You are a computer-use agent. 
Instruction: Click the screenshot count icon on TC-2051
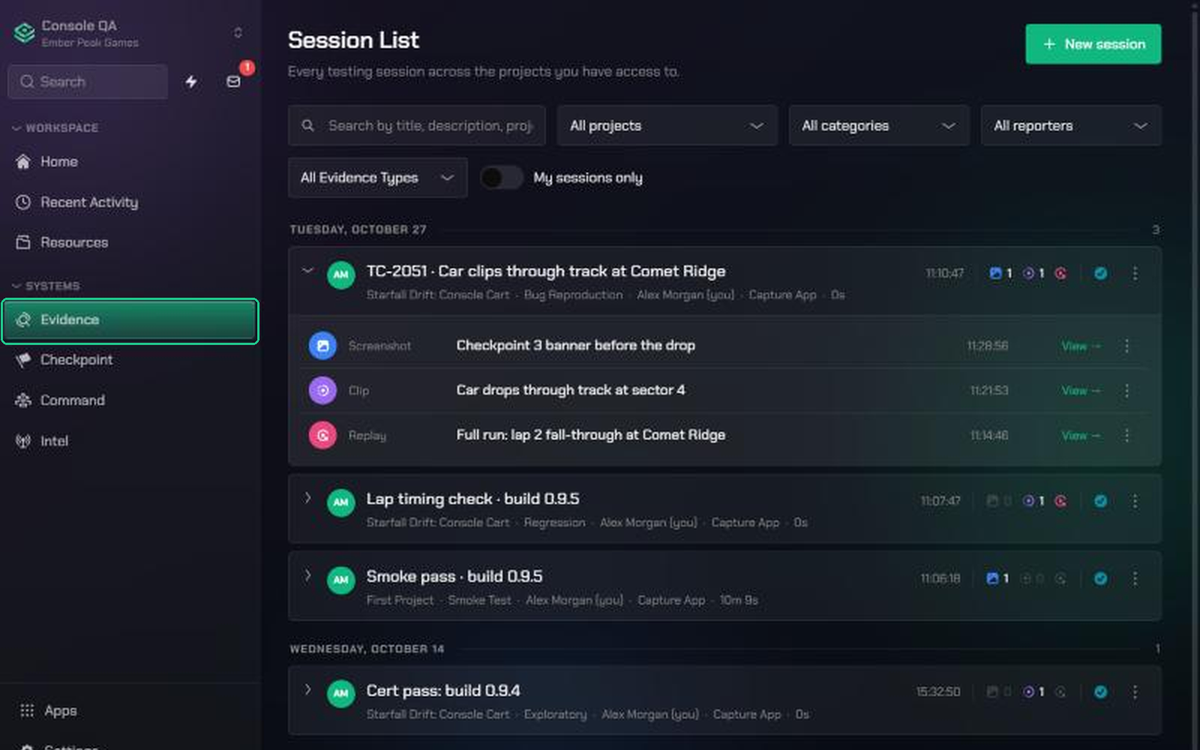pyautogui.click(x=994, y=273)
